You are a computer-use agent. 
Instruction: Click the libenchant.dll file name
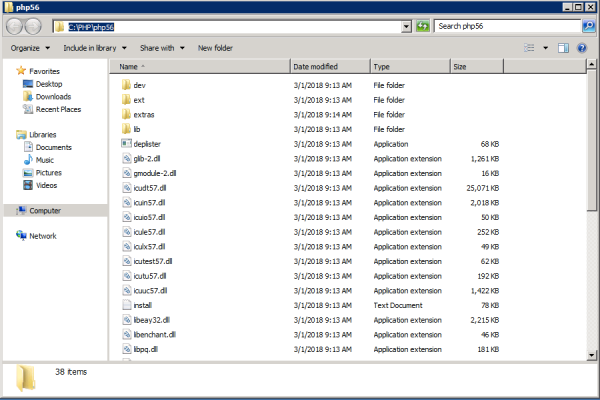tap(155, 334)
